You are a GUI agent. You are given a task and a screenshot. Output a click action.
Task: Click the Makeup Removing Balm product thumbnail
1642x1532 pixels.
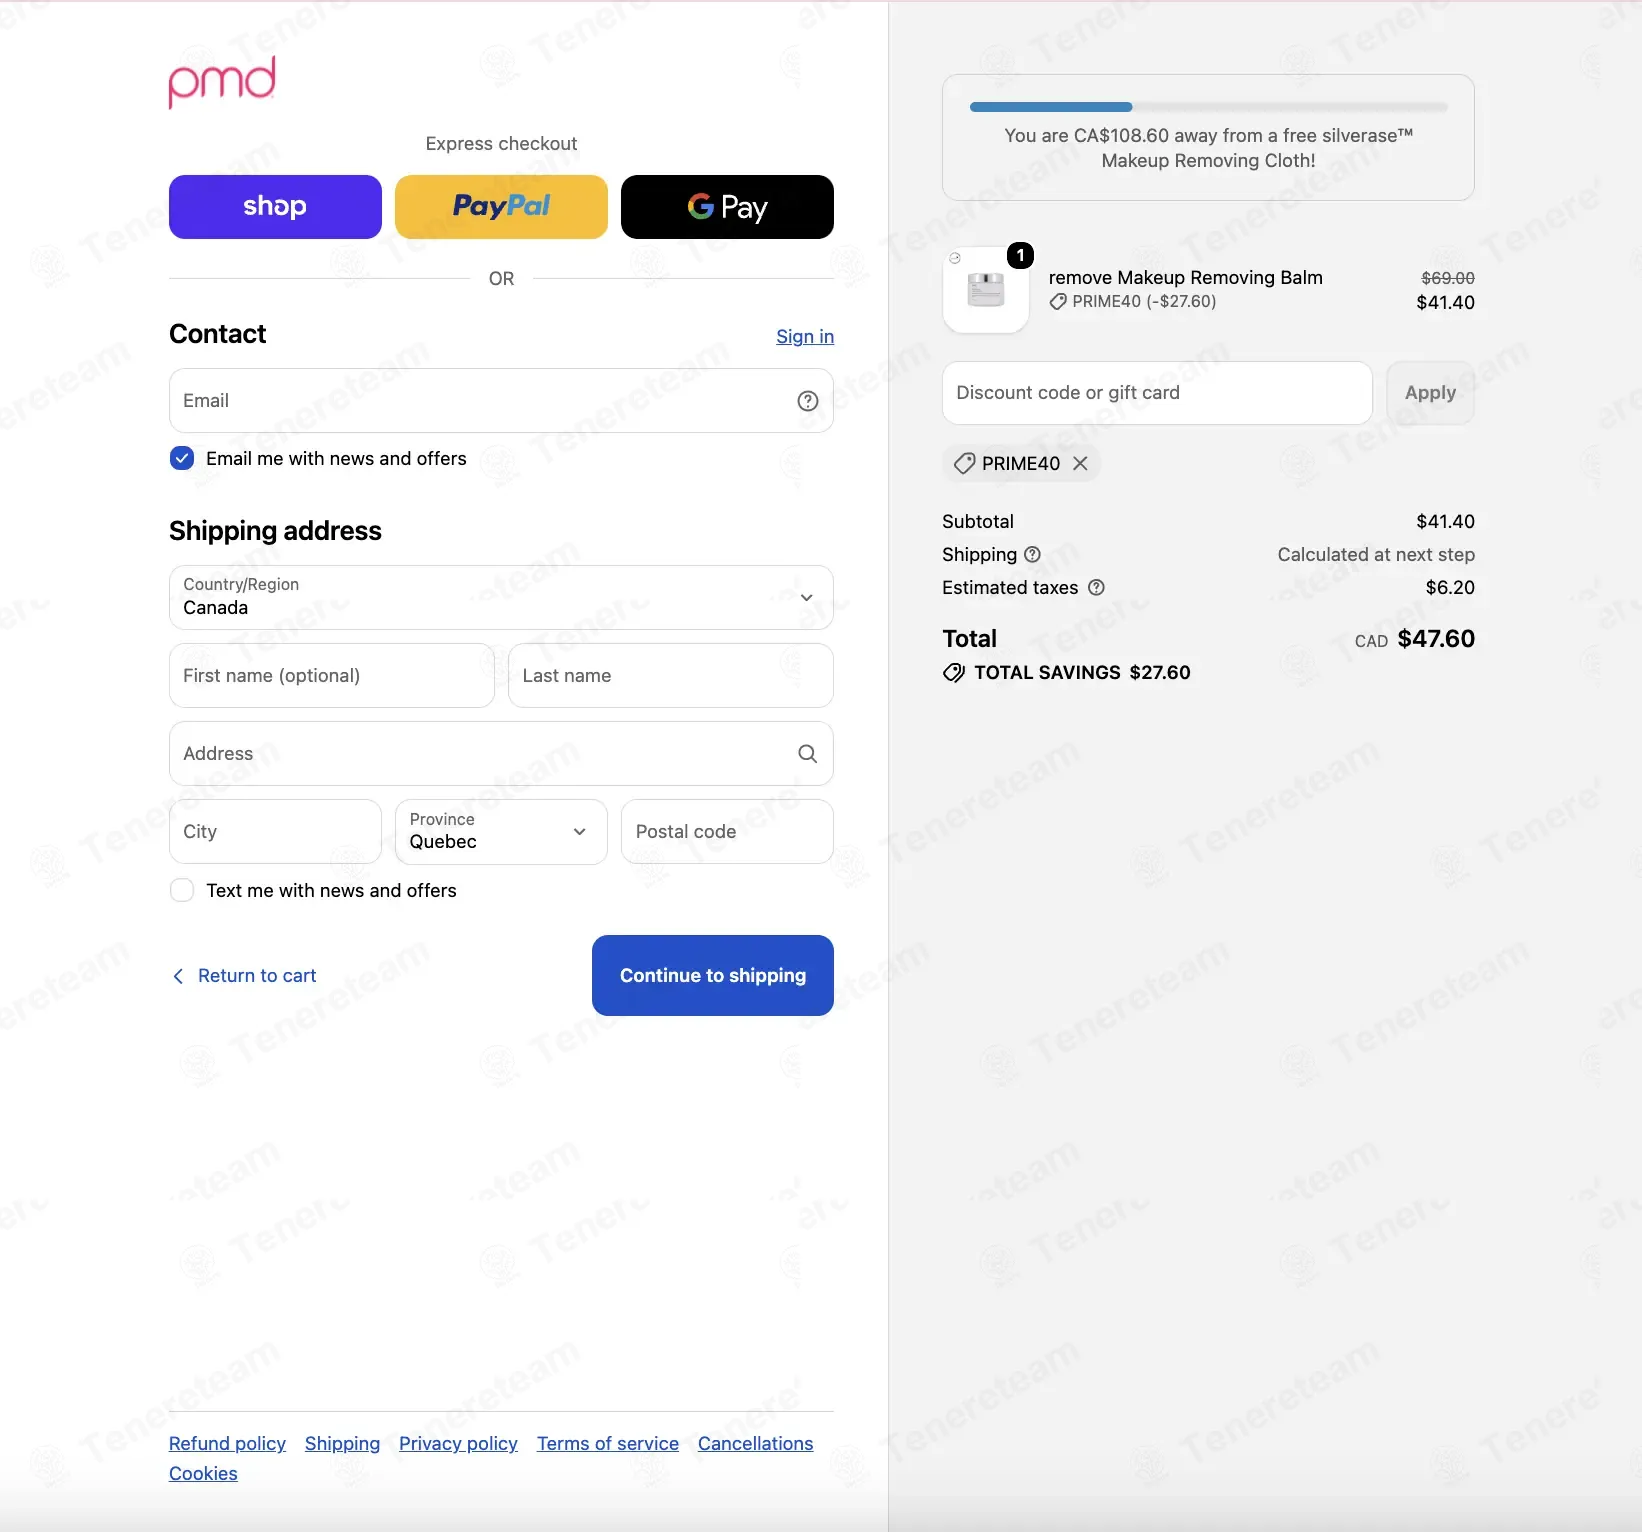tap(986, 290)
